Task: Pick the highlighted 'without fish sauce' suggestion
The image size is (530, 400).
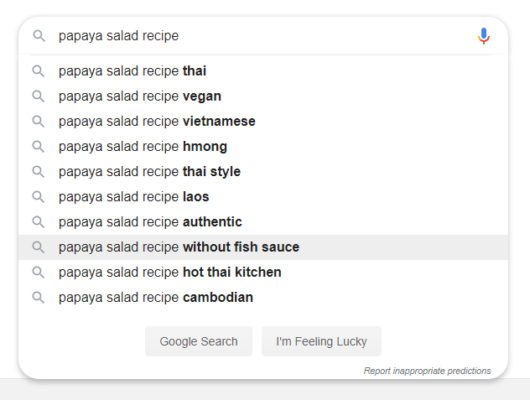Action: tap(263, 247)
